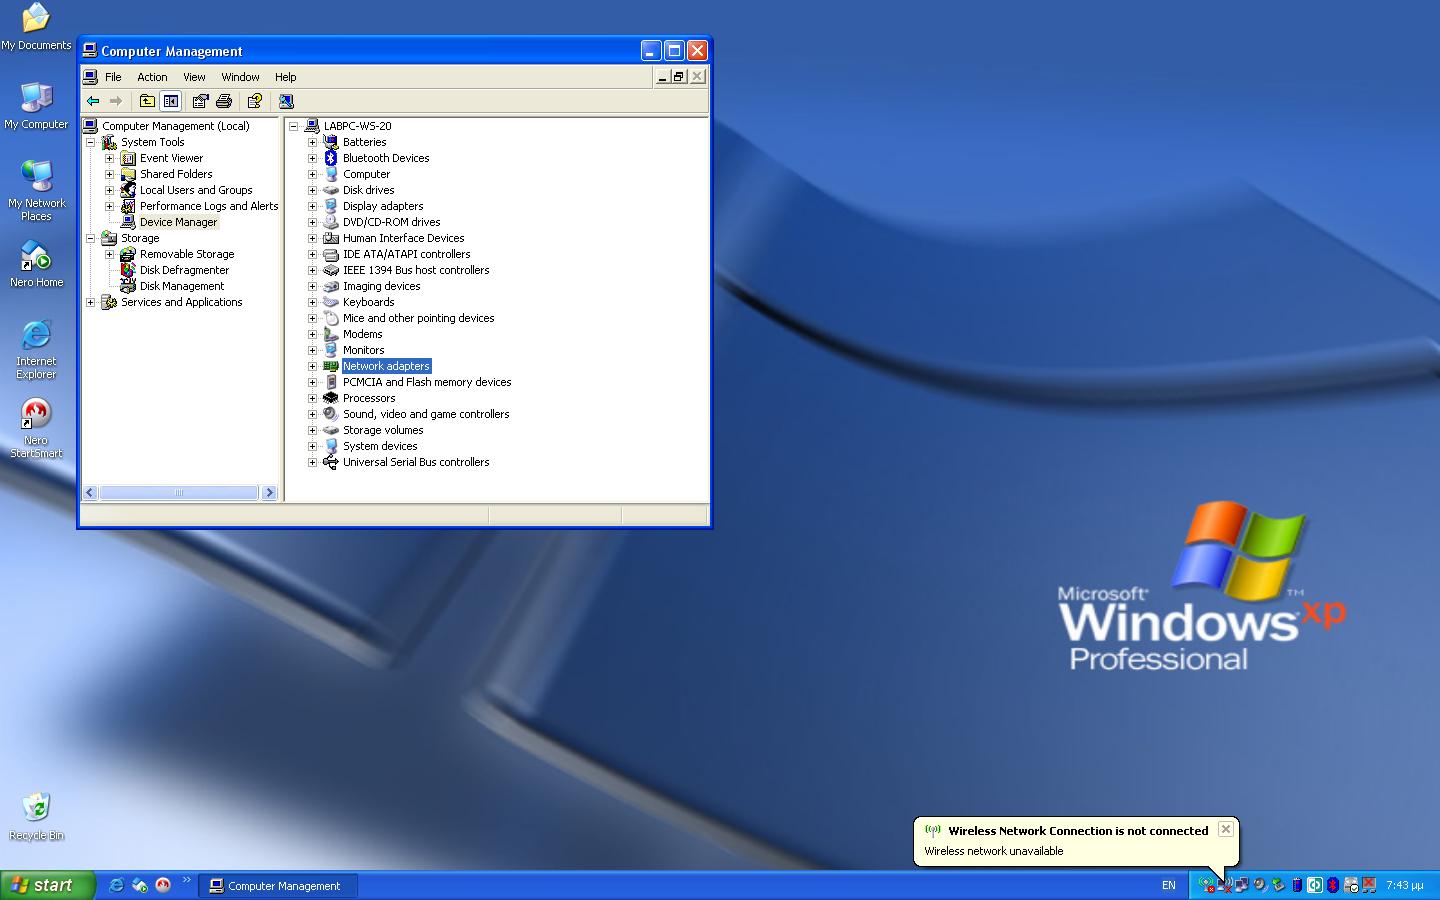Image resolution: width=1440 pixels, height=900 pixels.
Task: Click left pane scrollbar left arrow
Action: 90,492
